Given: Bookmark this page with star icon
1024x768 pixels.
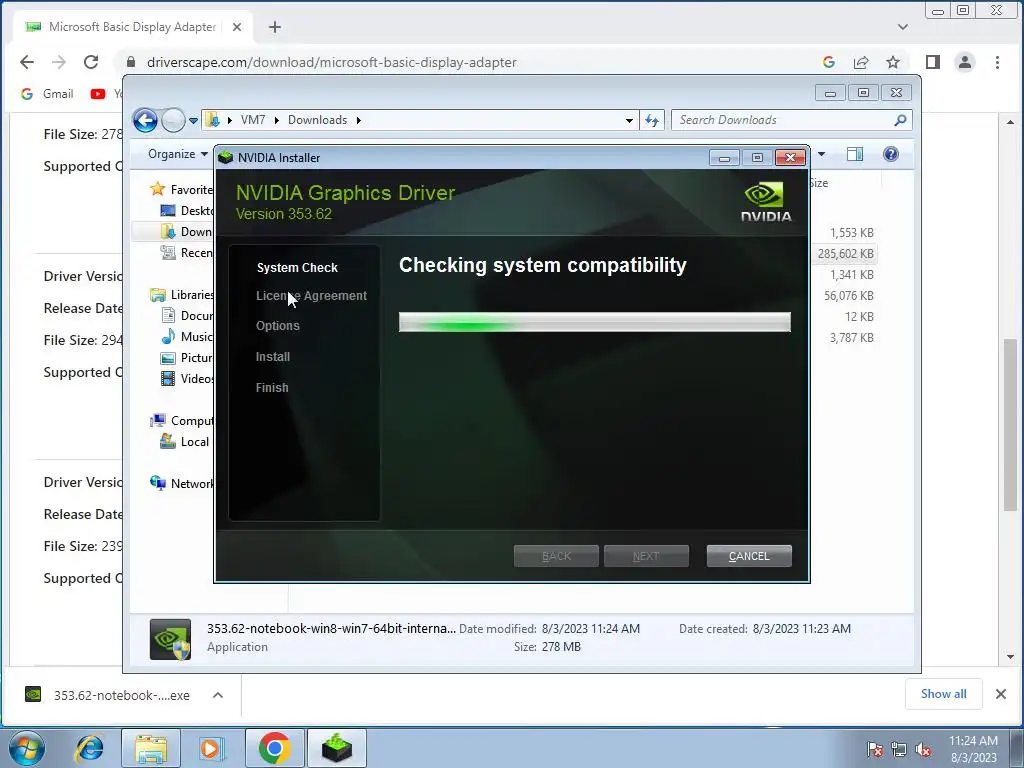Looking at the screenshot, I should tap(893, 62).
